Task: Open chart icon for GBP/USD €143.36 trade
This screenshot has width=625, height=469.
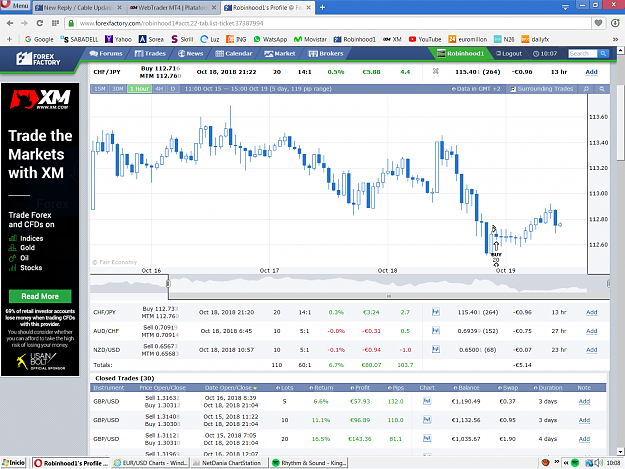Action: click(x=427, y=438)
